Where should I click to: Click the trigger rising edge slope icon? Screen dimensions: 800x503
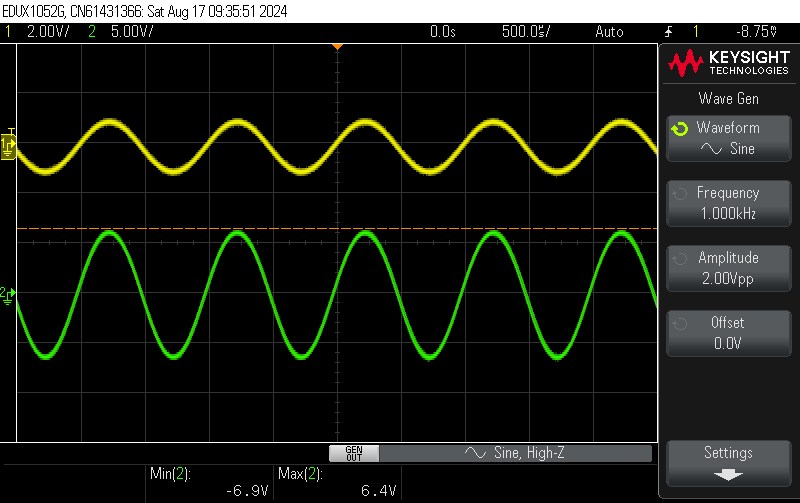(667, 31)
